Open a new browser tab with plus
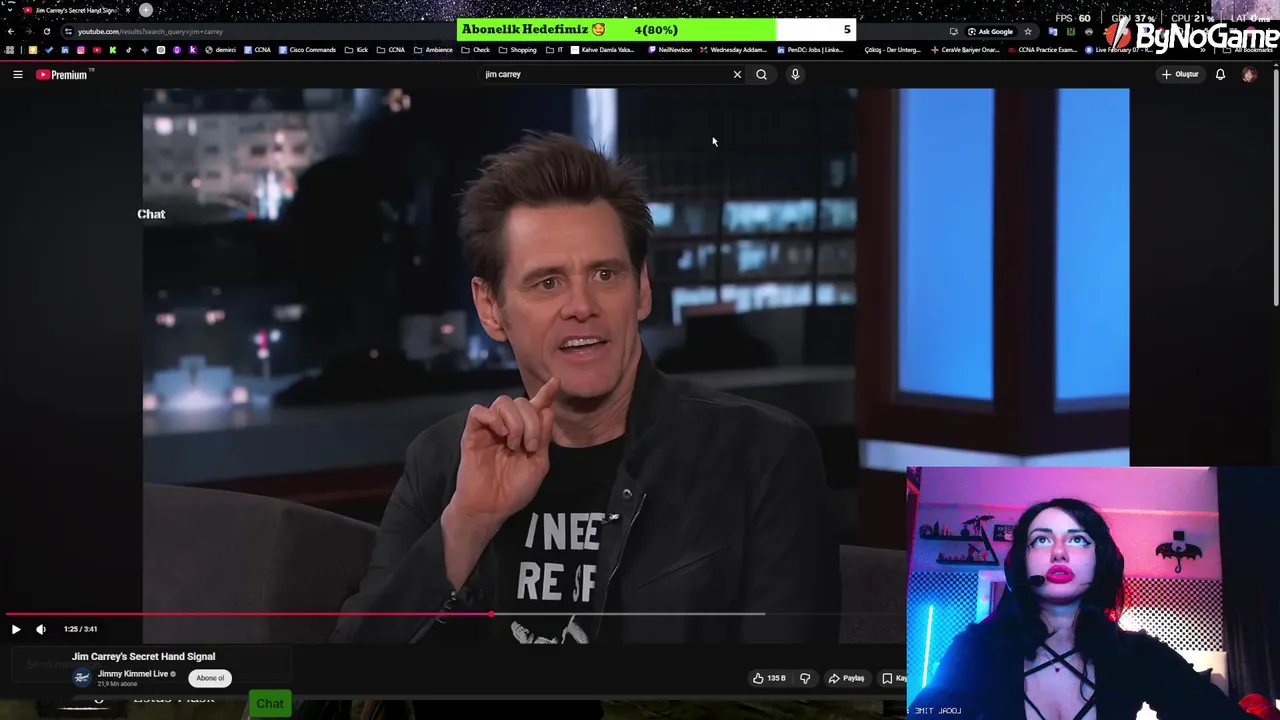Viewport: 1280px width, 720px height. coord(146,10)
